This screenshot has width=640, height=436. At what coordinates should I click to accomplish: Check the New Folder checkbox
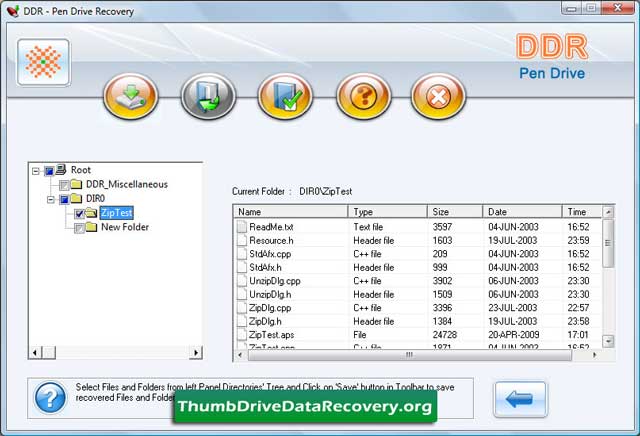79,228
